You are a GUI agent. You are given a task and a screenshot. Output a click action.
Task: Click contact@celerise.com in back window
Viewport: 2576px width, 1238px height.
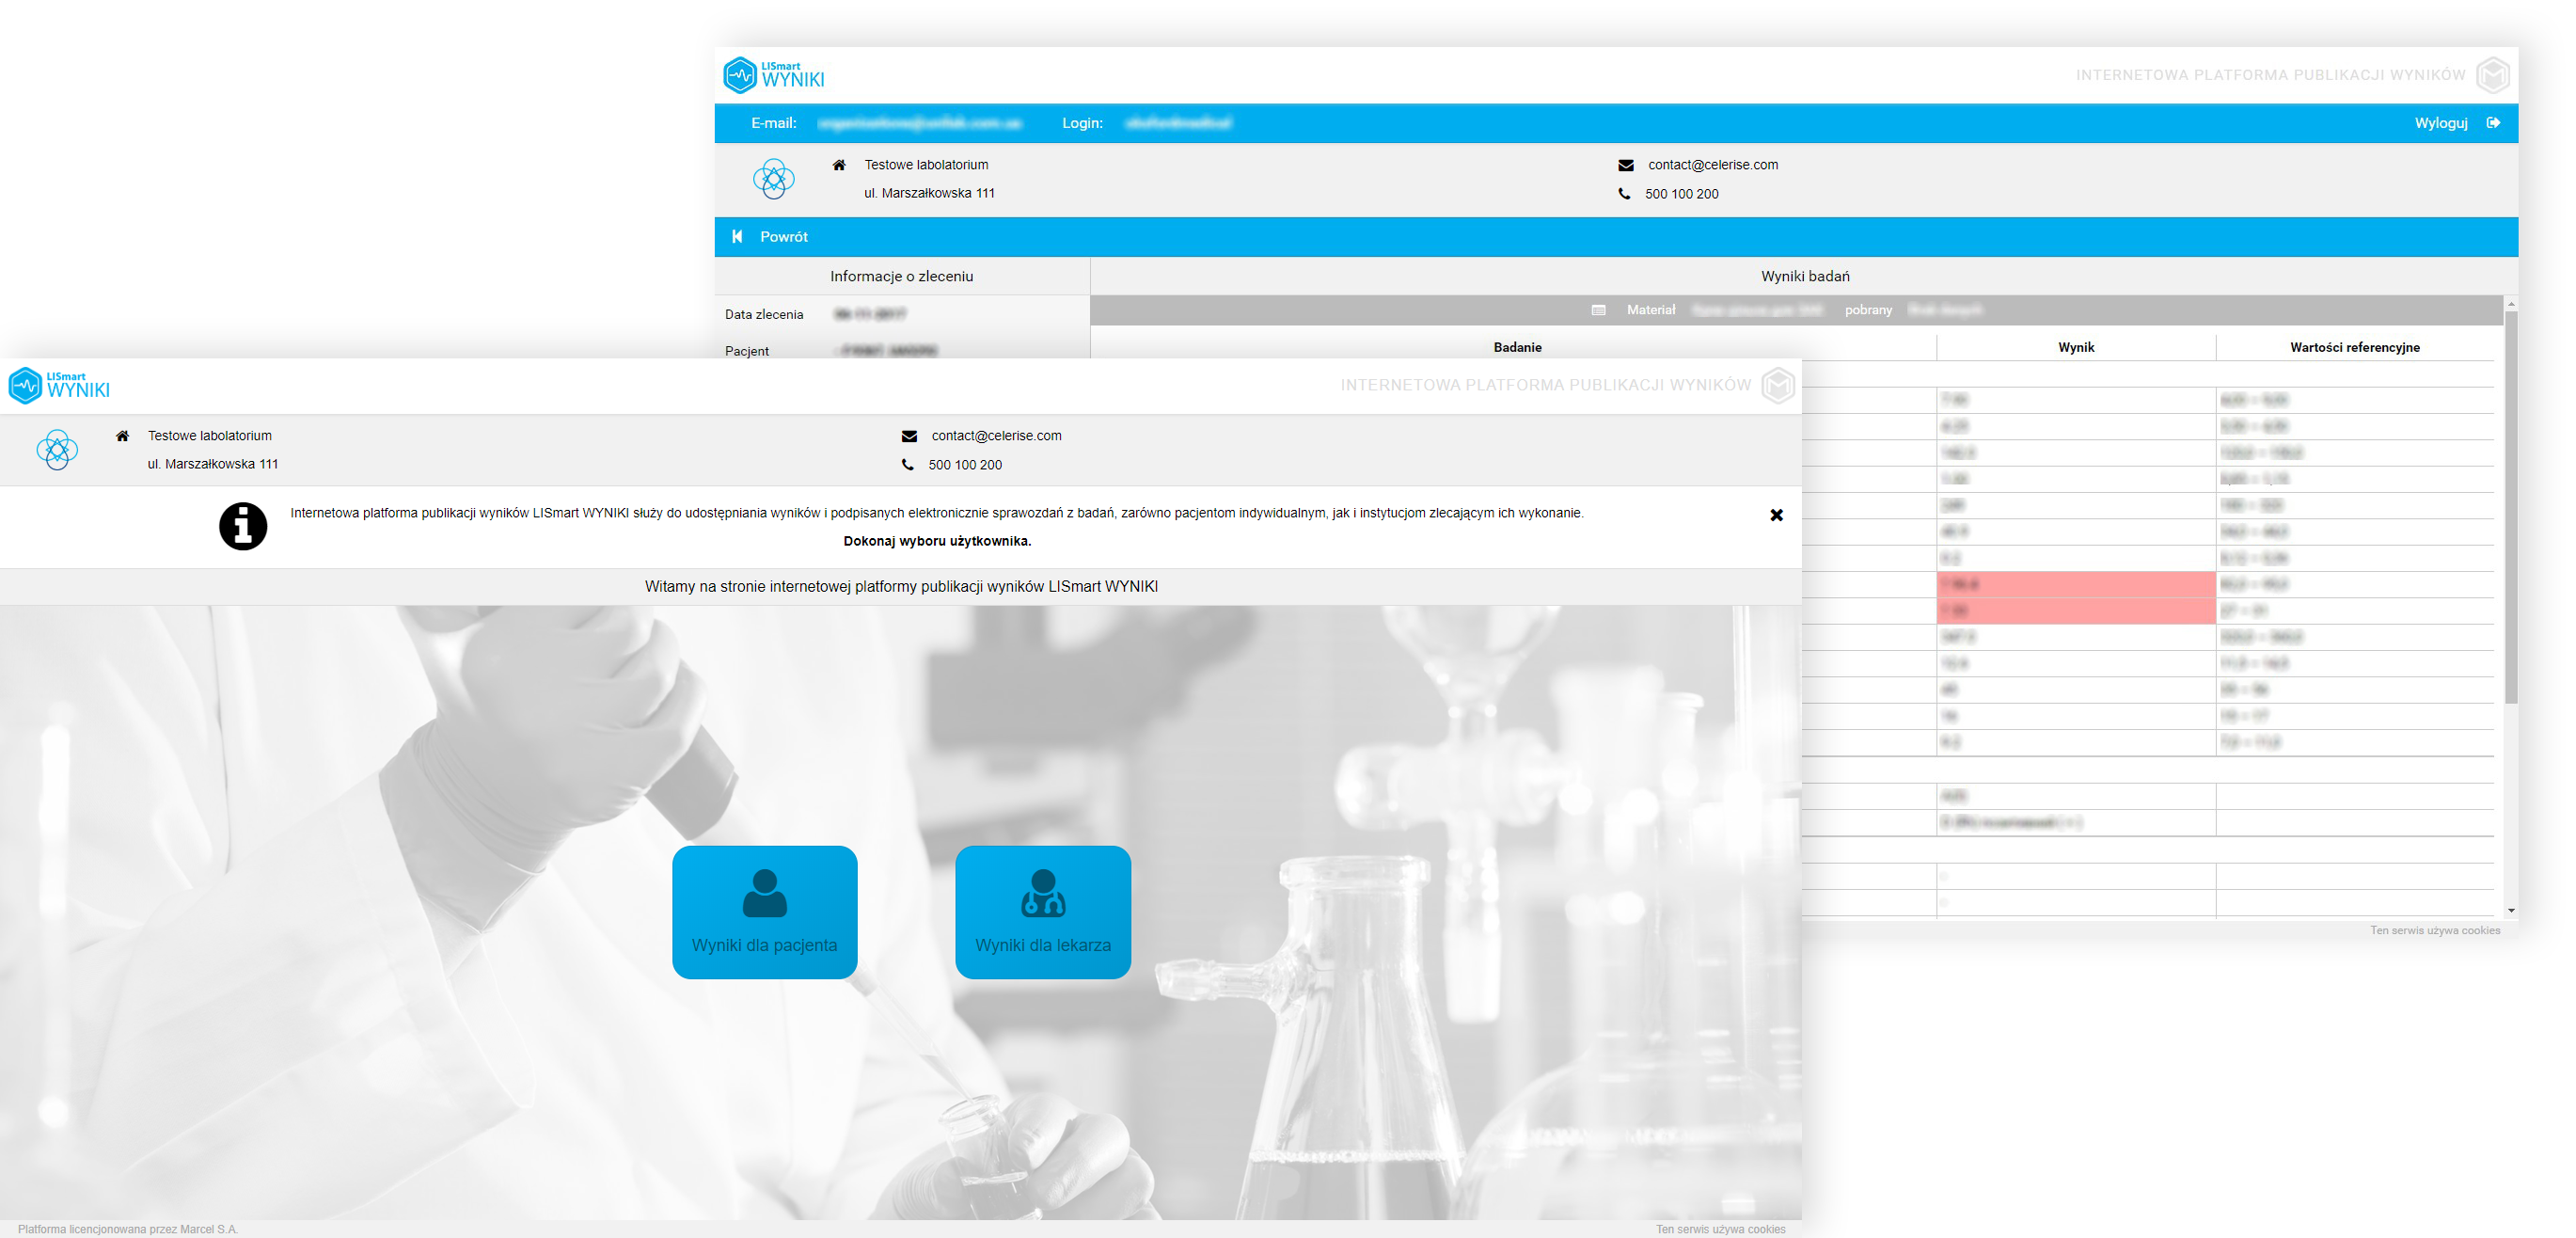pos(1712,165)
